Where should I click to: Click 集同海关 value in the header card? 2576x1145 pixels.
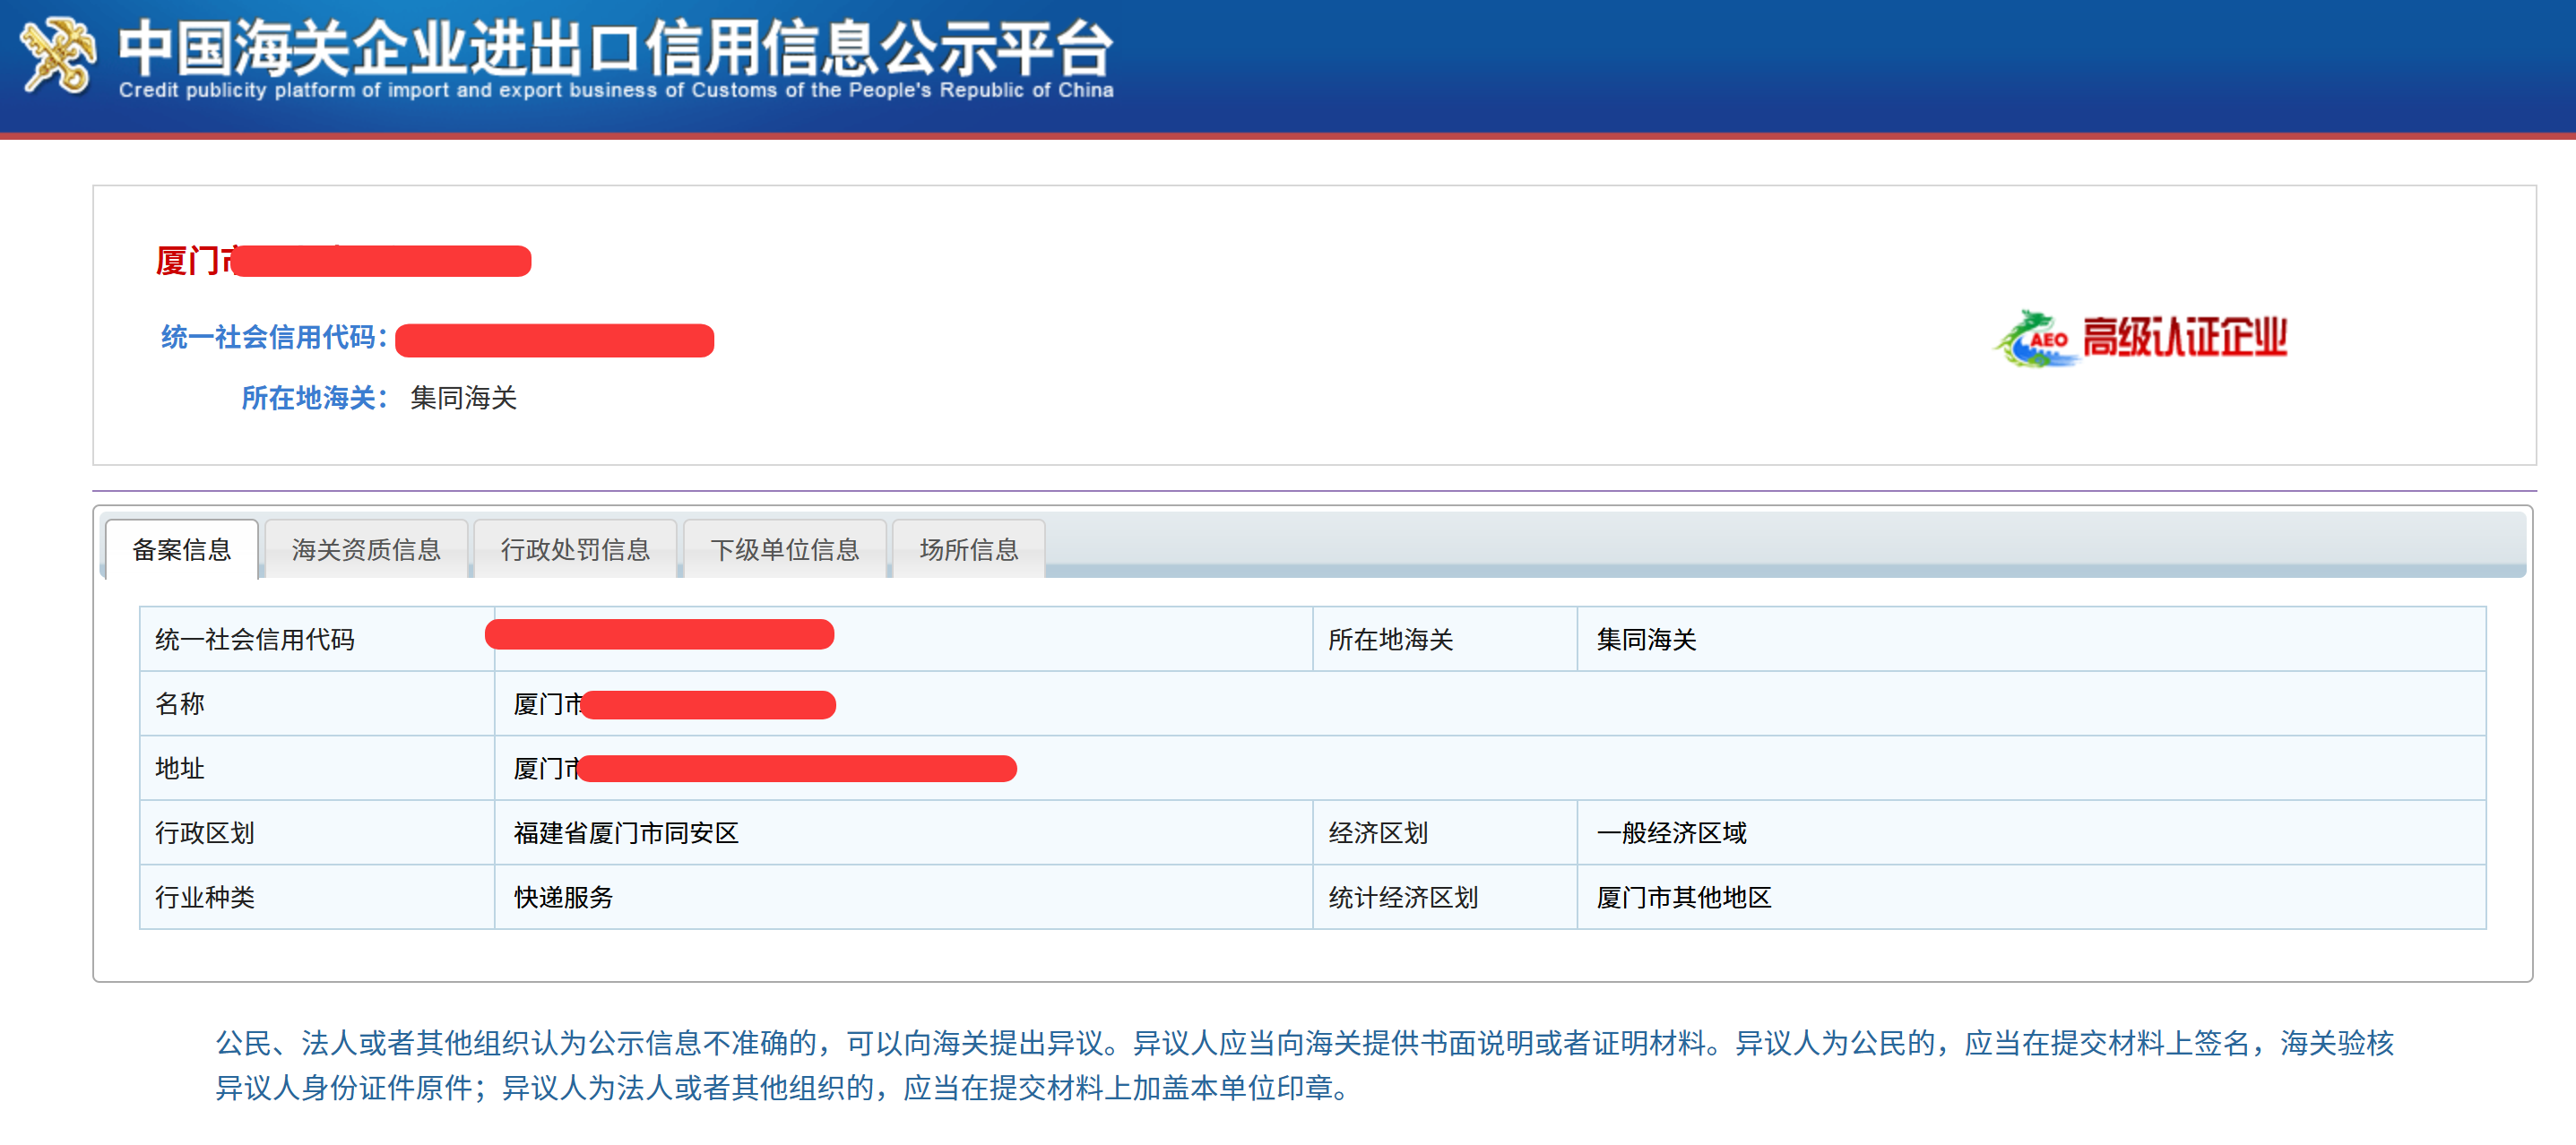463,398
